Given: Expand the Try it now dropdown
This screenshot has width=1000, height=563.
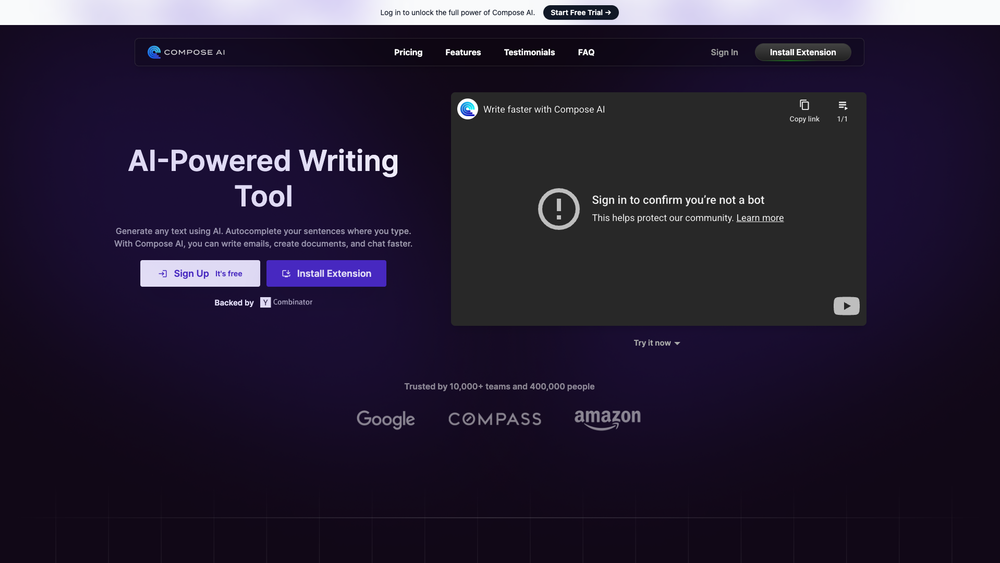Looking at the screenshot, I should click(x=657, y=343).
